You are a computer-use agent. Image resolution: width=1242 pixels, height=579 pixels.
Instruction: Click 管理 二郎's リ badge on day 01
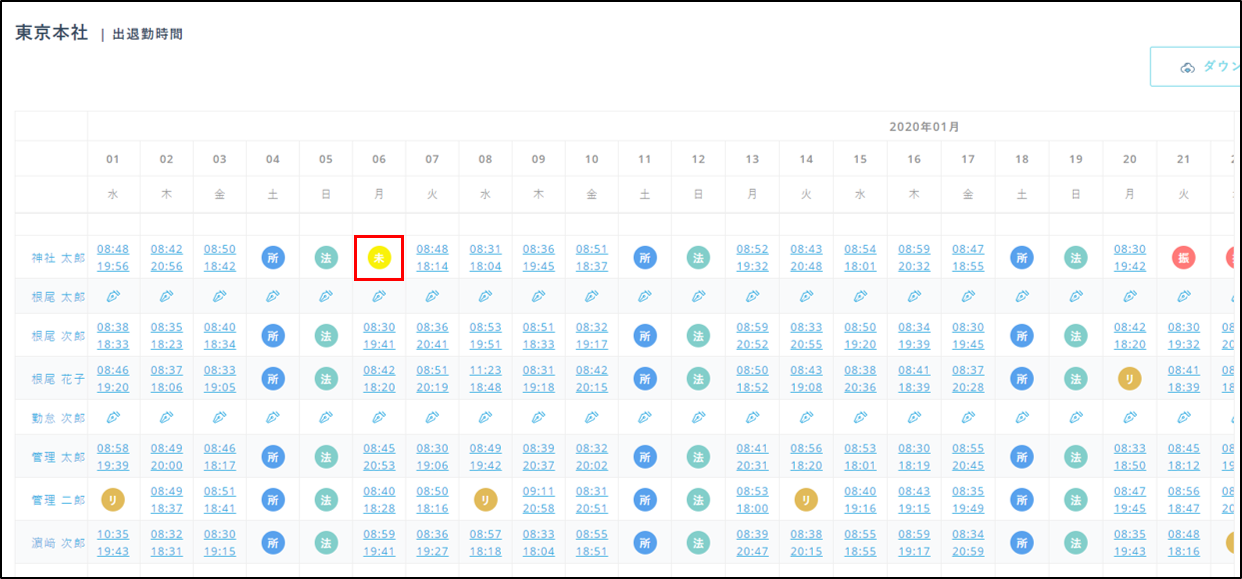pos(113,500)
